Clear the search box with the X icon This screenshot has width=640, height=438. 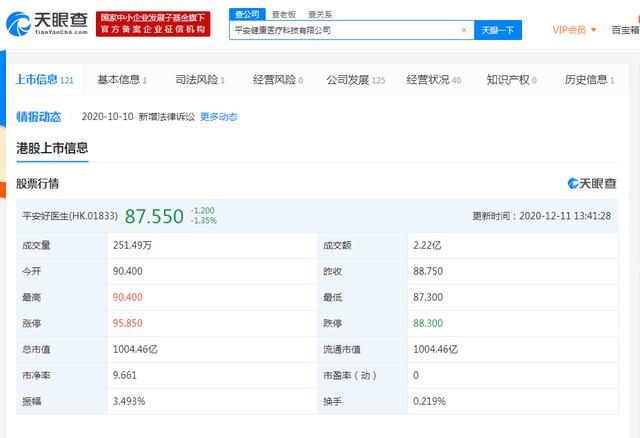point(463,30)
